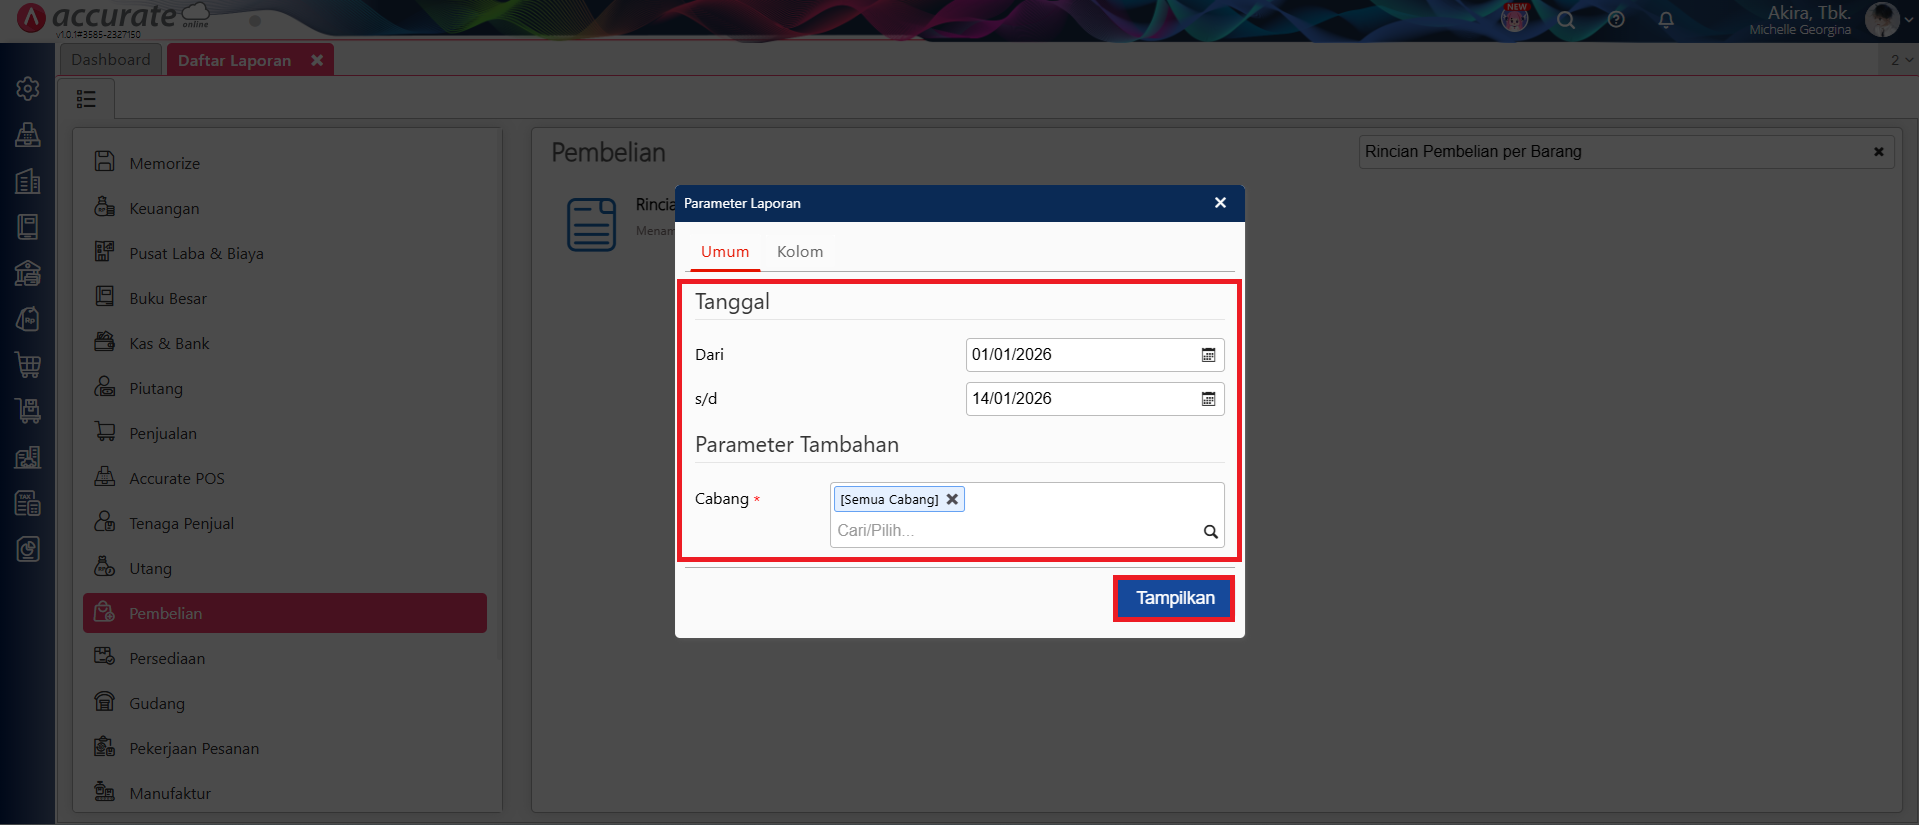
Task: Switch to the Kolom tab
Action: (x=800, y=252)
